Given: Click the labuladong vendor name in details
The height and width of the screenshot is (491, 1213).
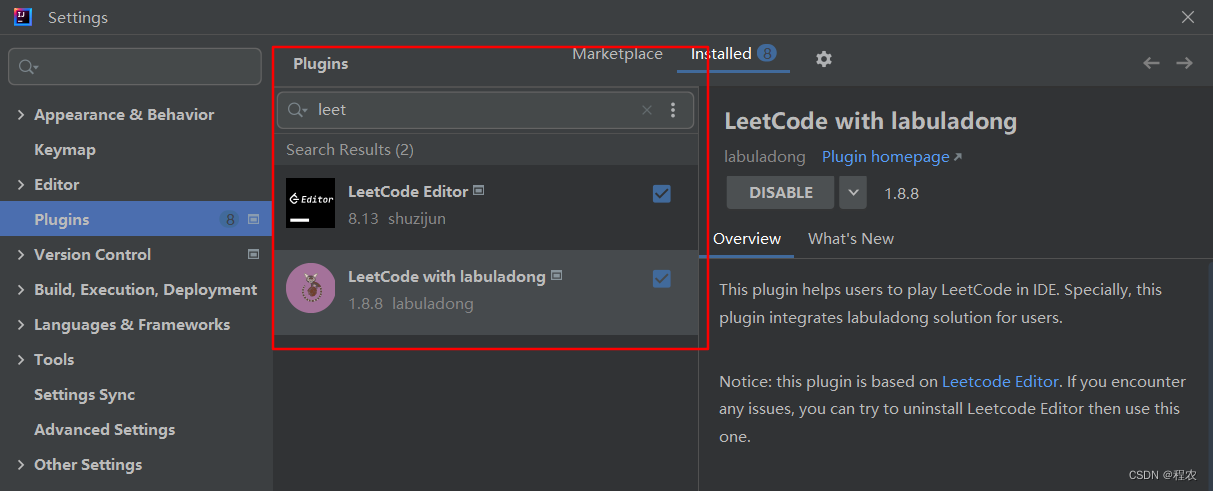Looking at the screenshot, I should point(765,157).
